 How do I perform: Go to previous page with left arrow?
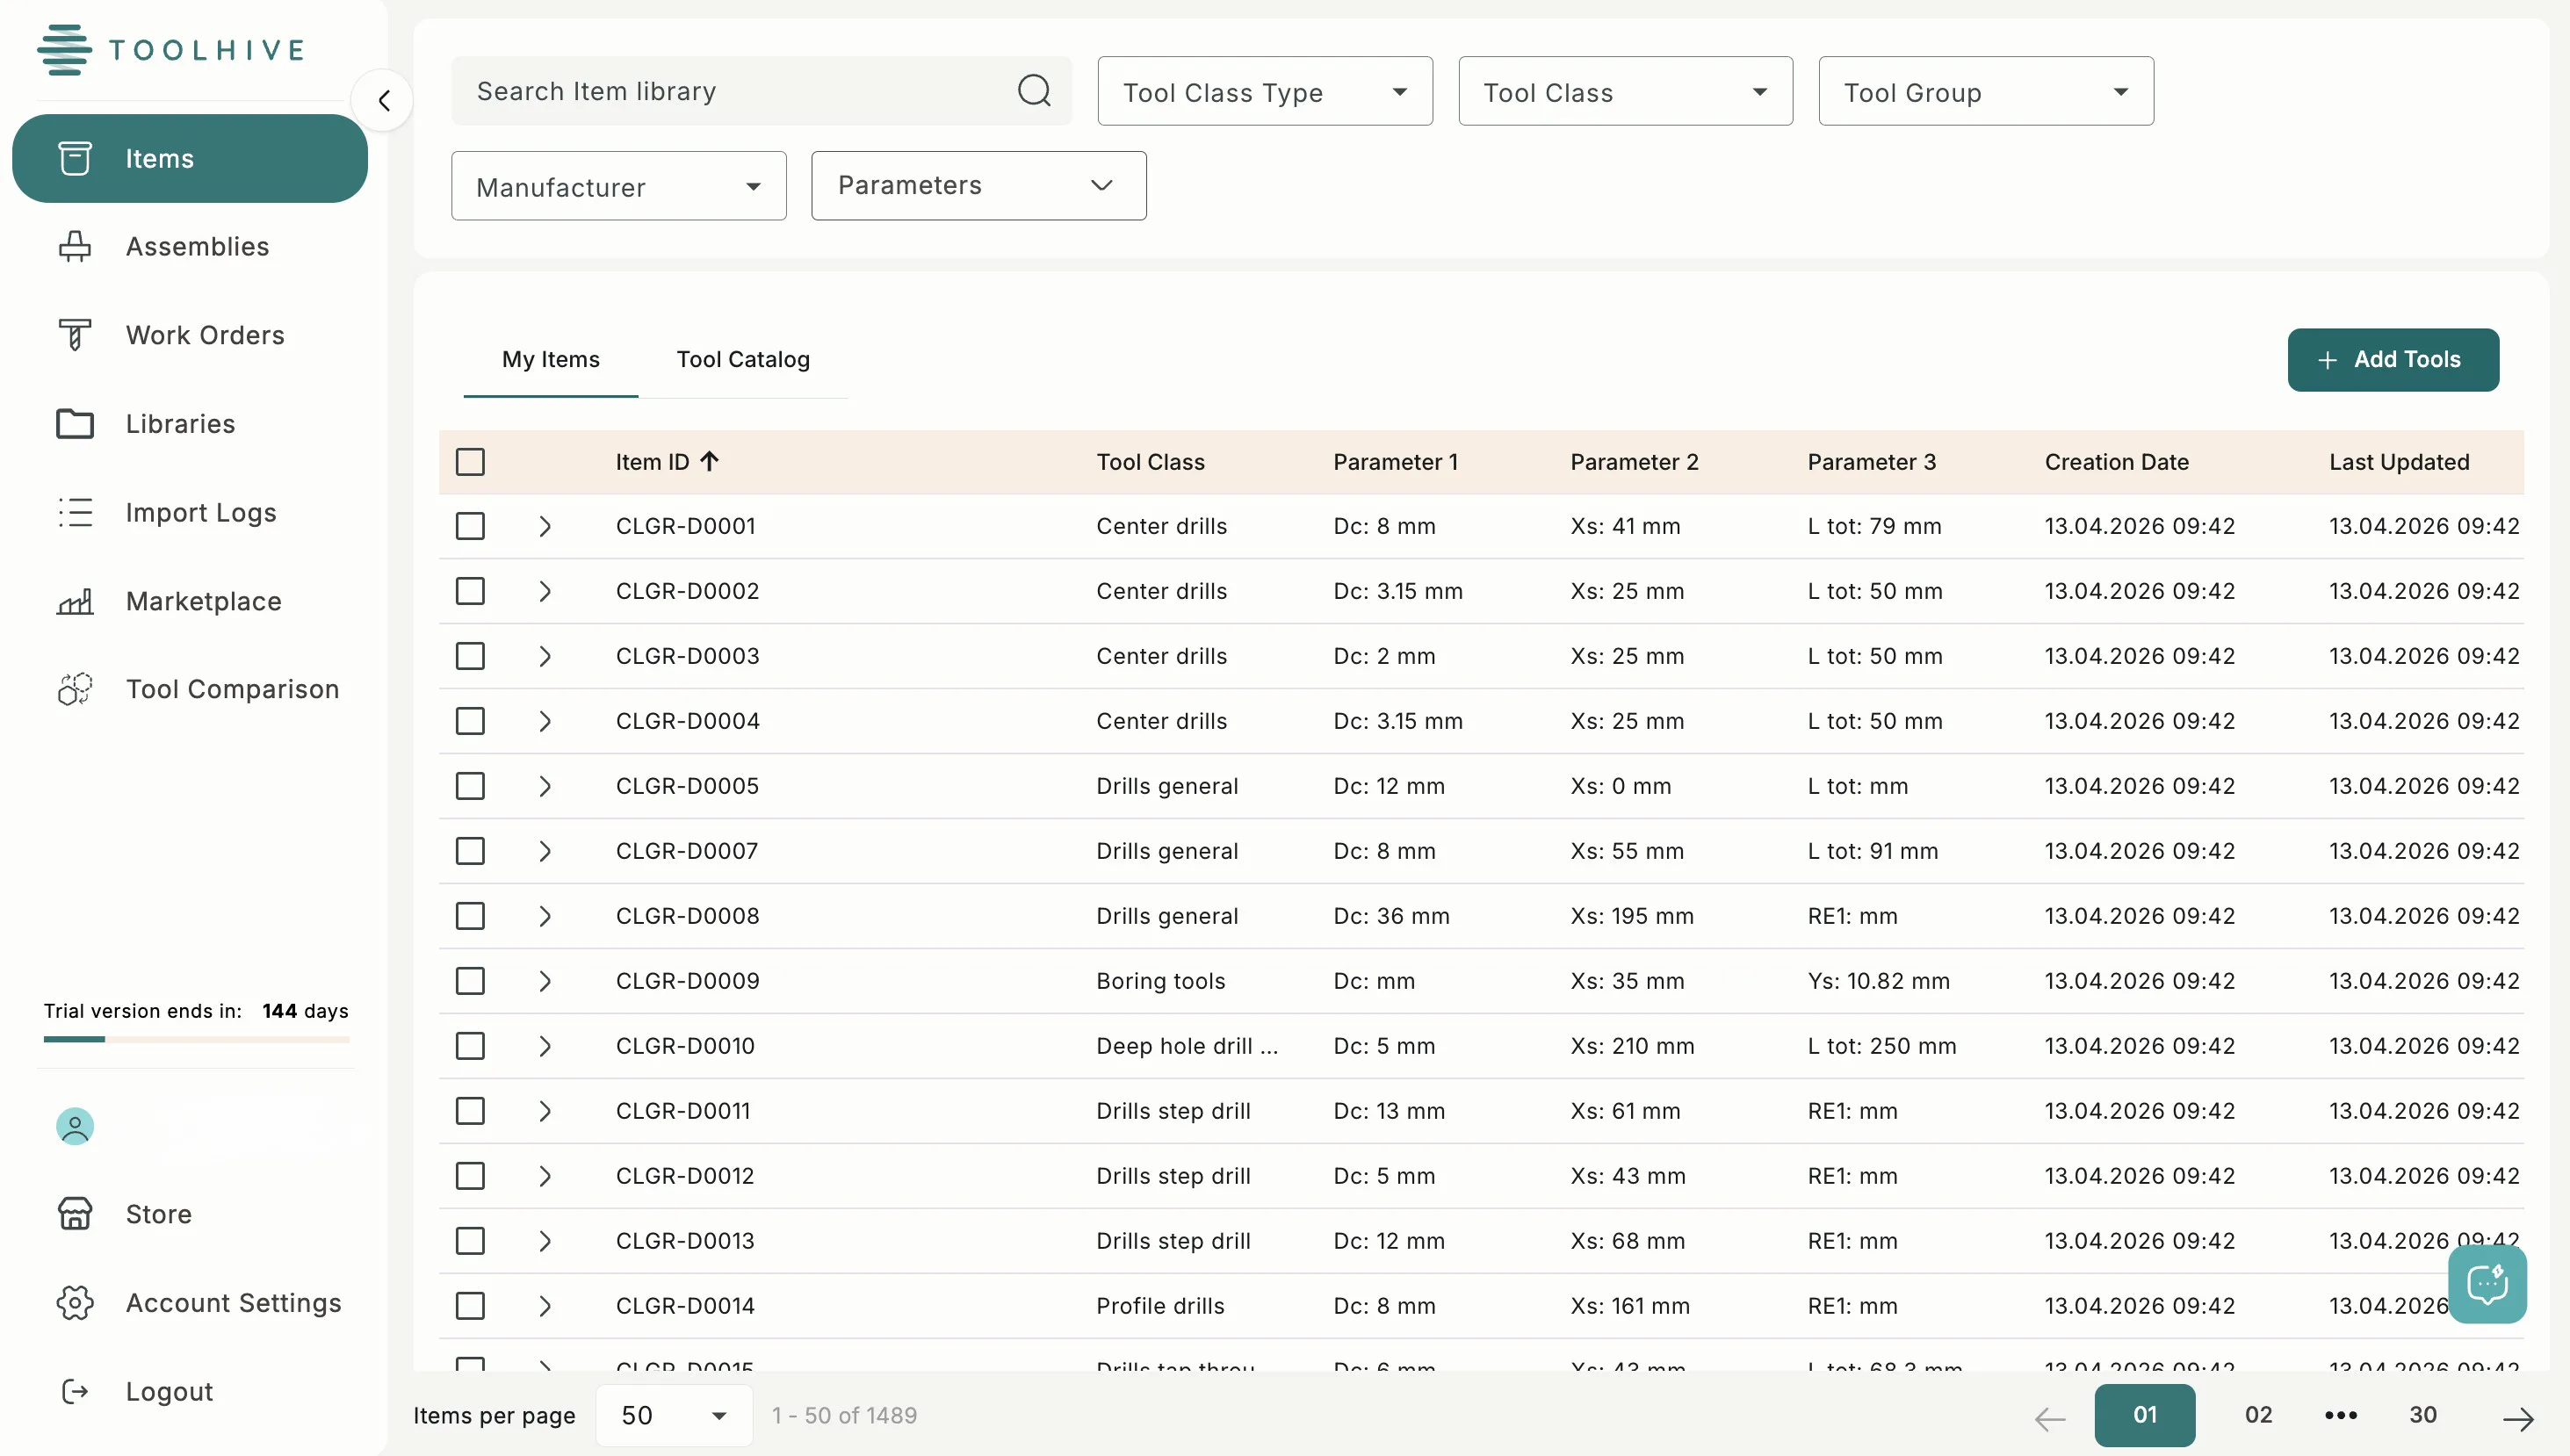pyautogui.click(x=2050, y=1418)
